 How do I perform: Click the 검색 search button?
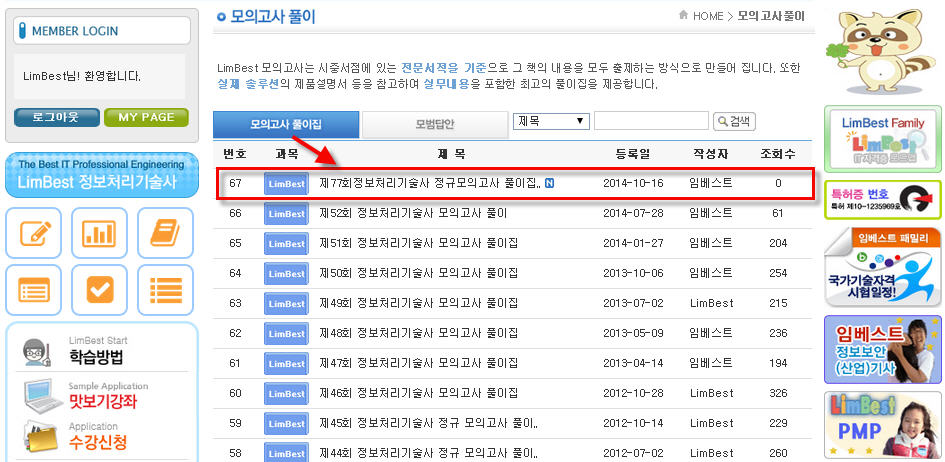(734, 122)
